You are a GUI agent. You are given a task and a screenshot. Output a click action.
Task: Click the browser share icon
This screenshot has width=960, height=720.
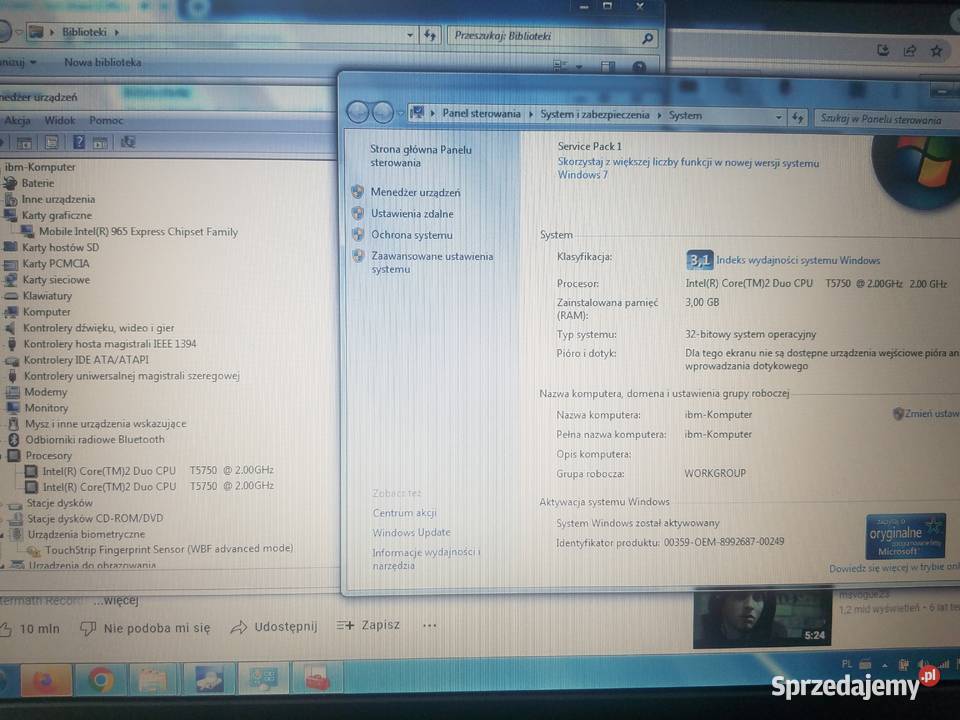pos(910,51)
